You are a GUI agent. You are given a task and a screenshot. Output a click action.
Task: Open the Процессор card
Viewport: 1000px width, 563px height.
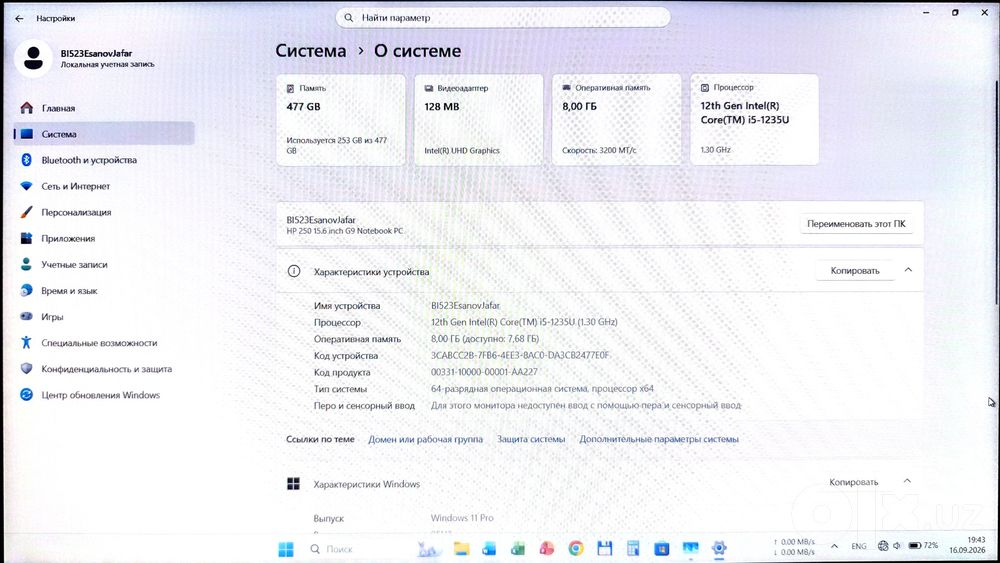click(x=754, y=119)
